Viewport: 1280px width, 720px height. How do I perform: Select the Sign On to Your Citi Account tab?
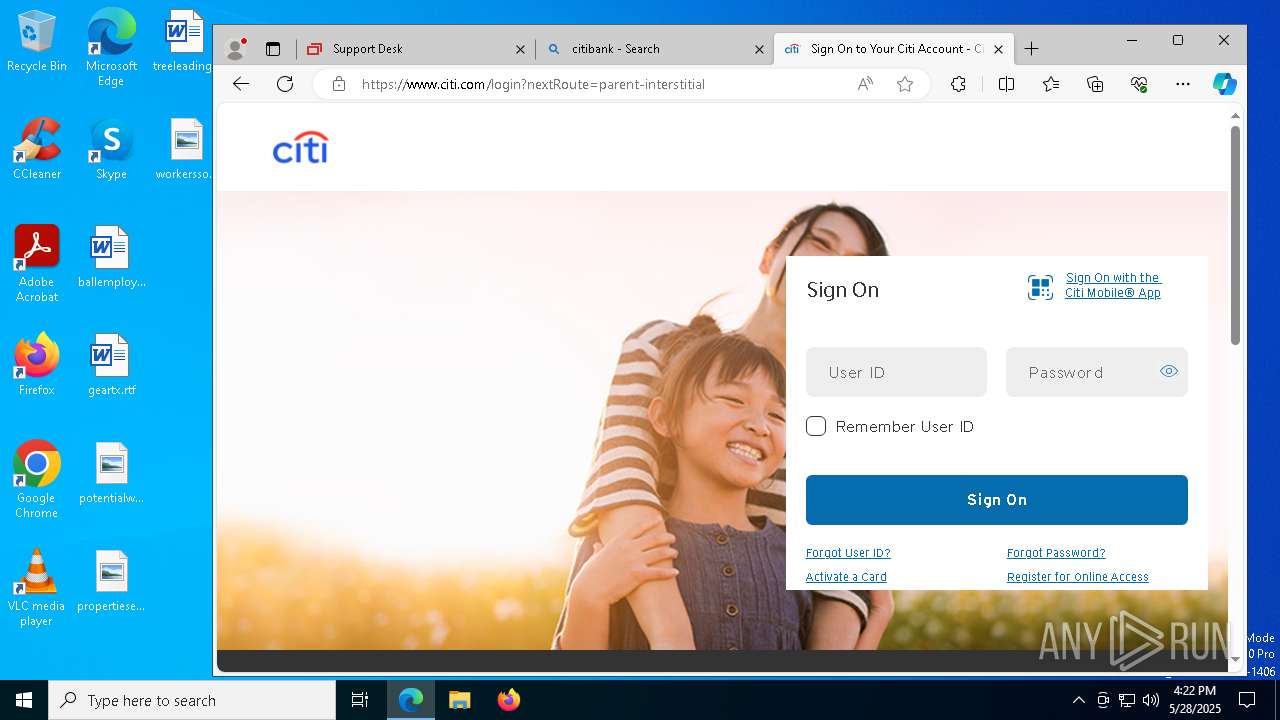(x=894, y=48)
